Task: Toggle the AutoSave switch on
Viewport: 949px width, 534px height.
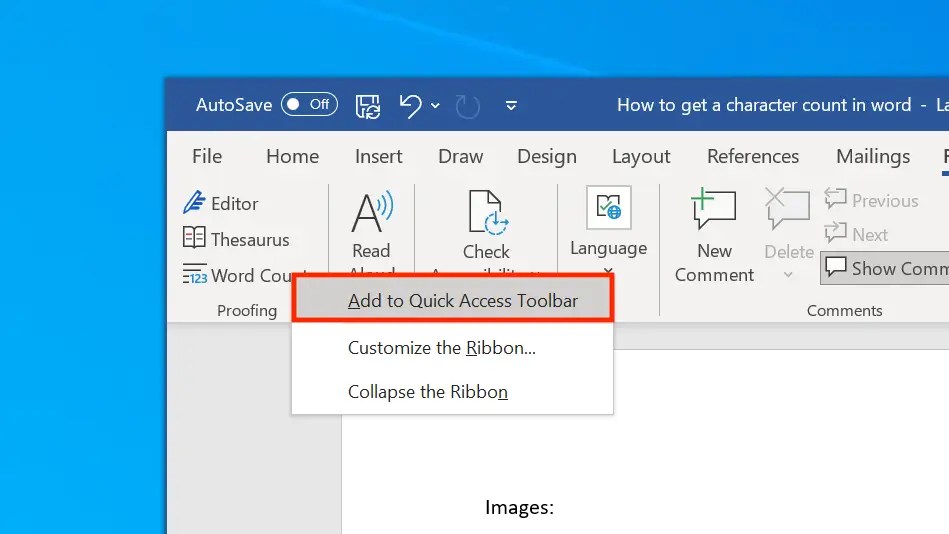Action: click(x=309, y=105)
